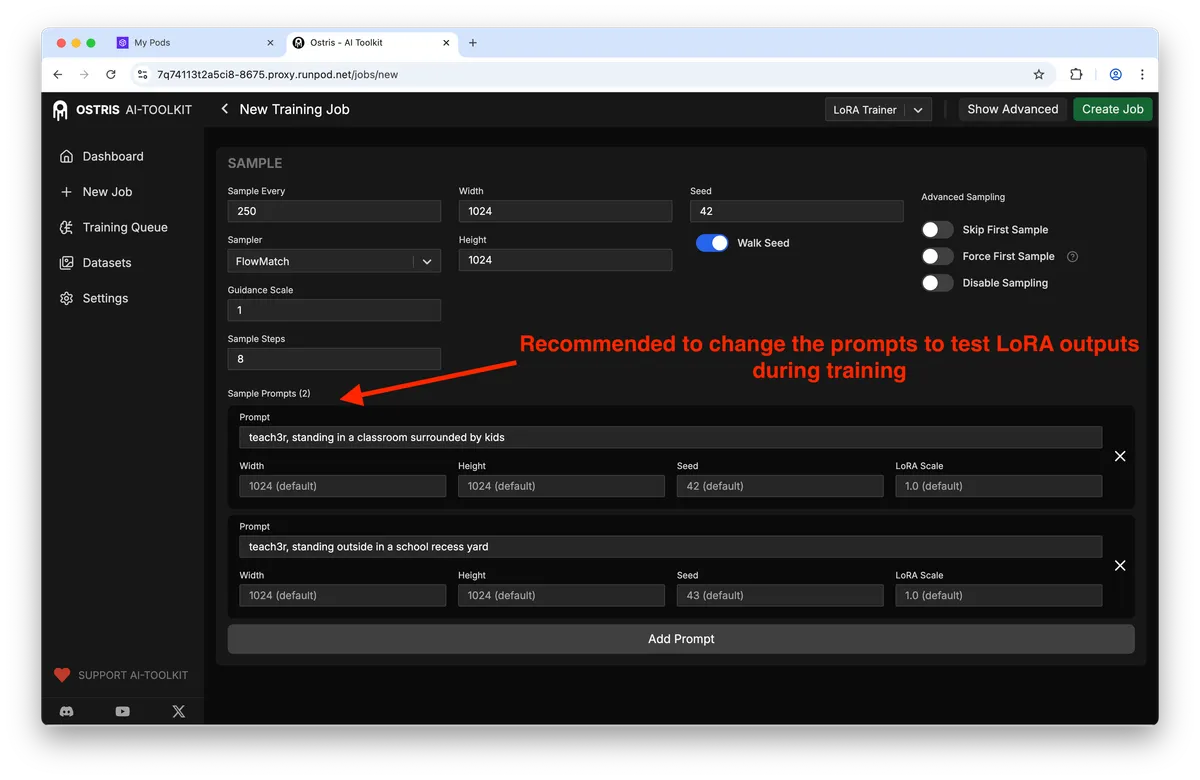Open the YouTube channel icon
This screenshot has width=1200, height=780.
coord(122,711)
